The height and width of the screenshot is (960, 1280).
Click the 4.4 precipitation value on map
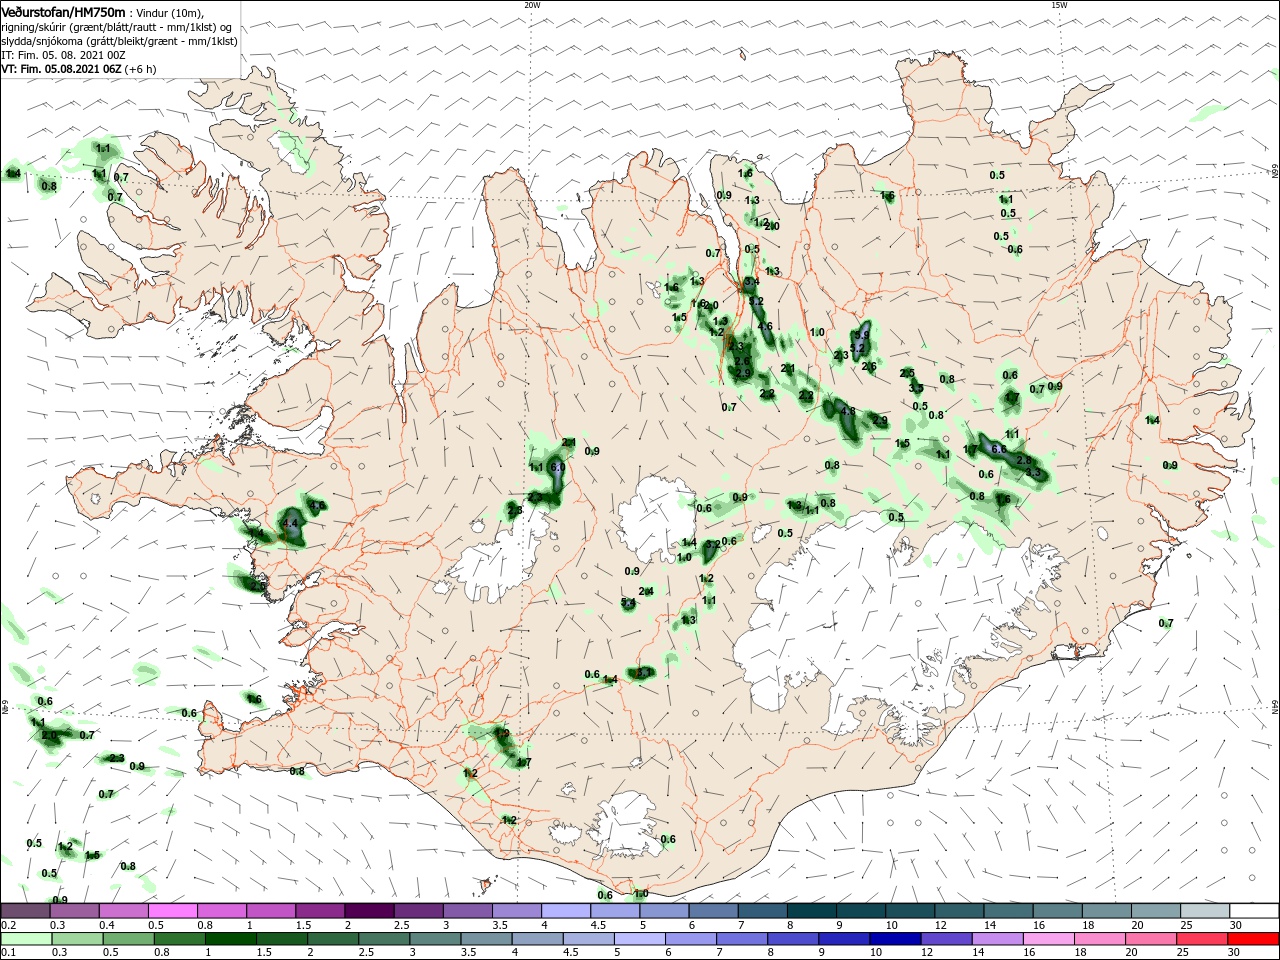291,523
